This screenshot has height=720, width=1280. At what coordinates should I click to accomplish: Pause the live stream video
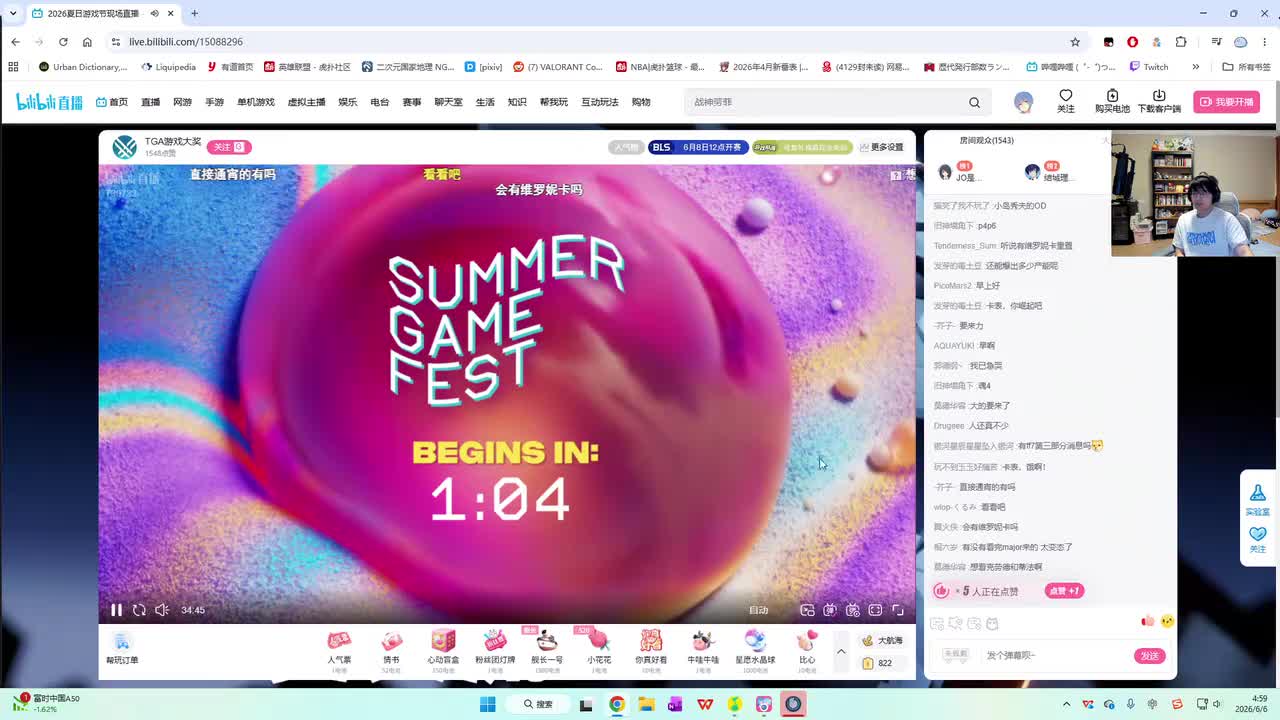click(116, 610)
